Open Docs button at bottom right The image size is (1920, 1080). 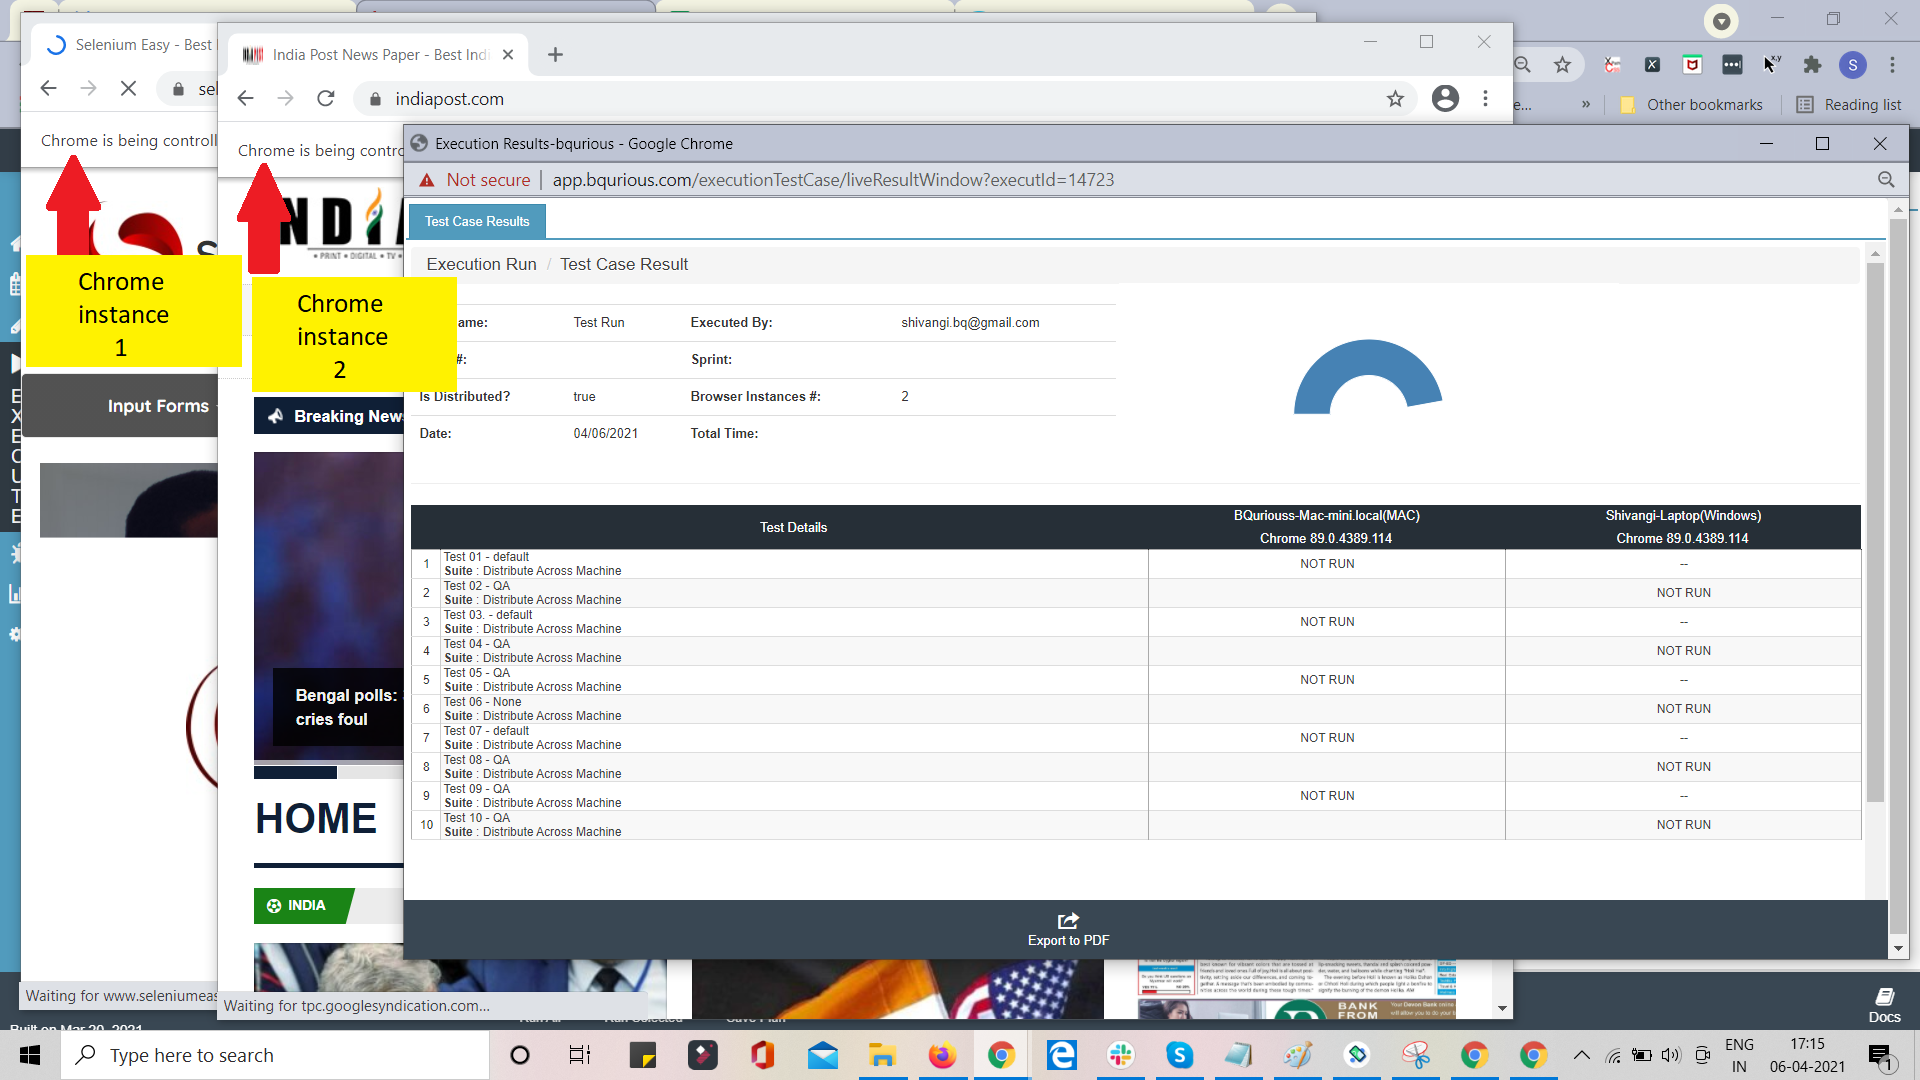(1884, 1005)
